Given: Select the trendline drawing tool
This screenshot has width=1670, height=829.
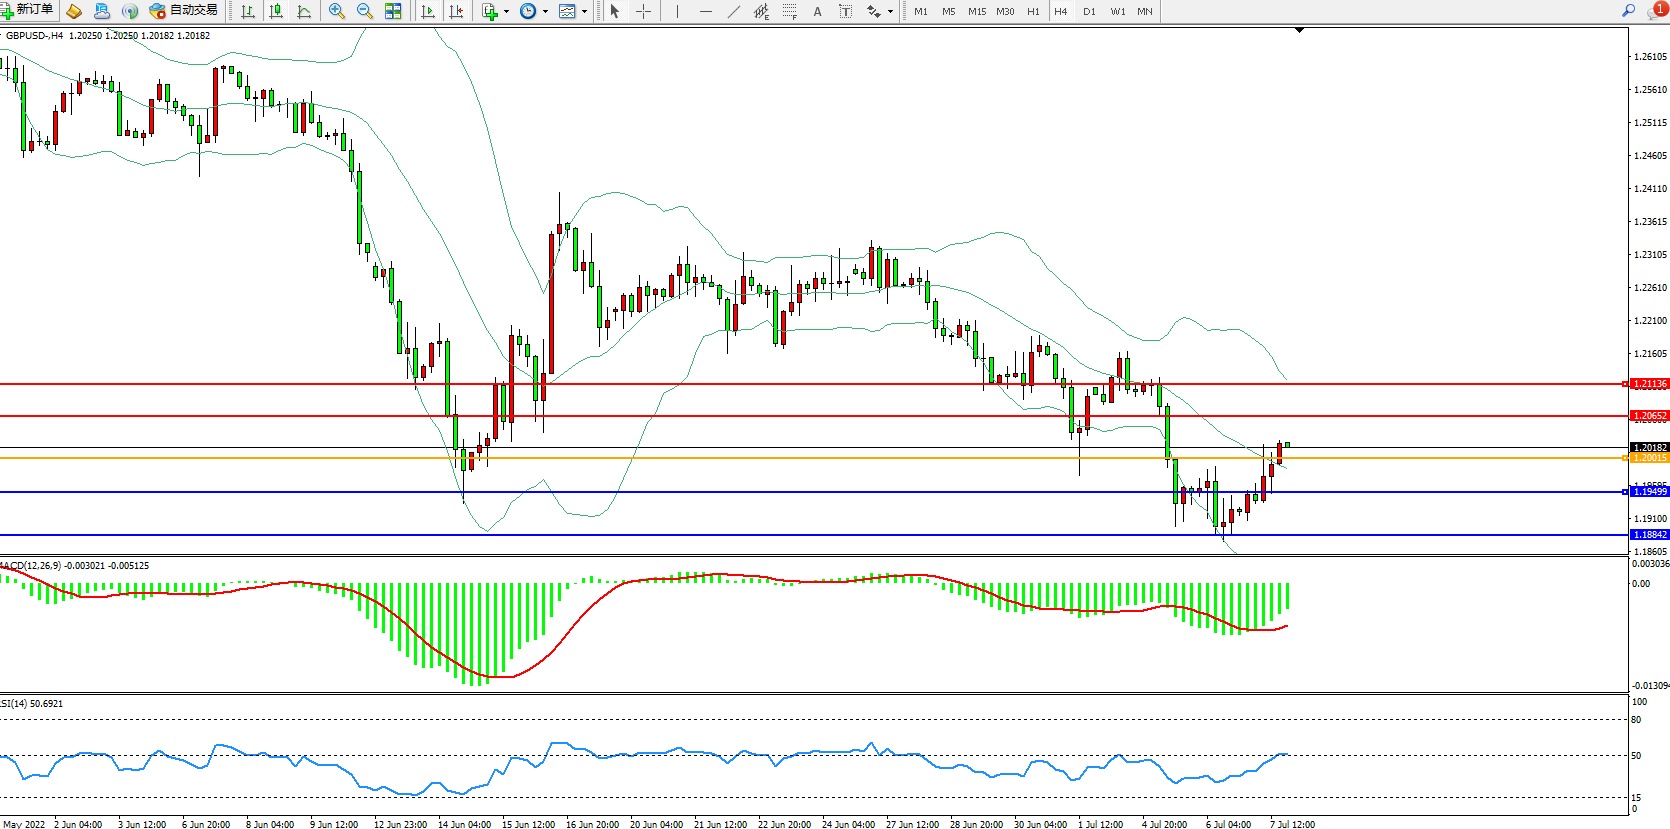Looking at the screenshot, I should click(734, 11).
